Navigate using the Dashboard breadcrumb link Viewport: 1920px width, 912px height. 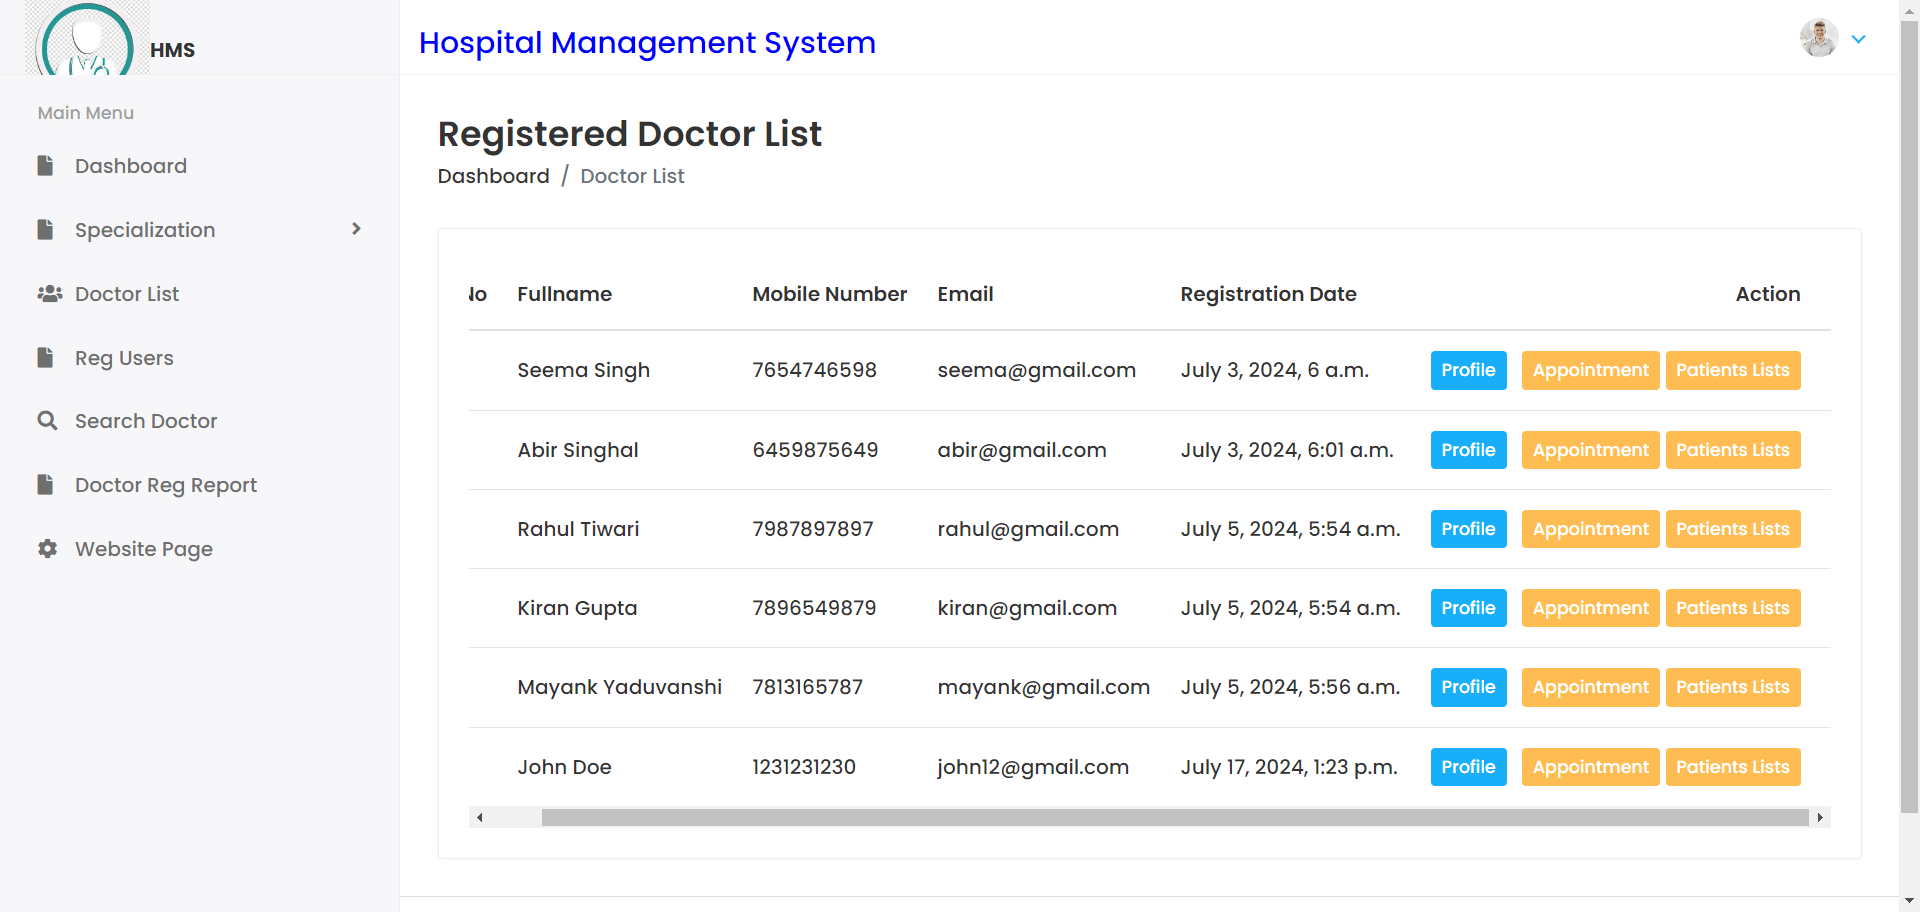493,176
